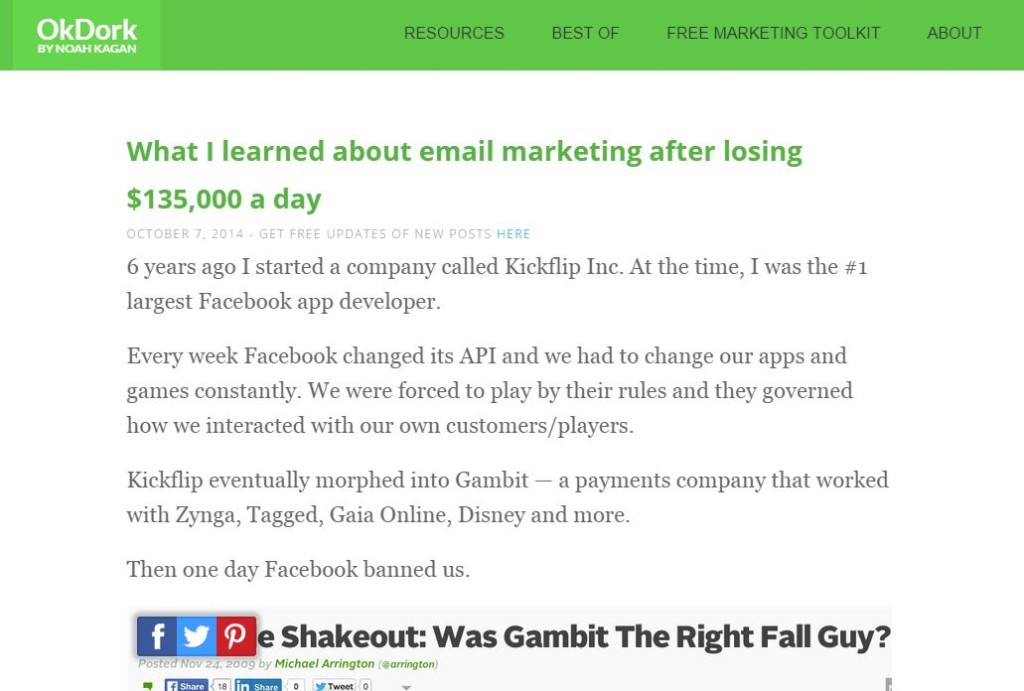Click the Facebook share count bubble showing 18
The width and height of the screenshot is (1024, 691).
[222, 686]
